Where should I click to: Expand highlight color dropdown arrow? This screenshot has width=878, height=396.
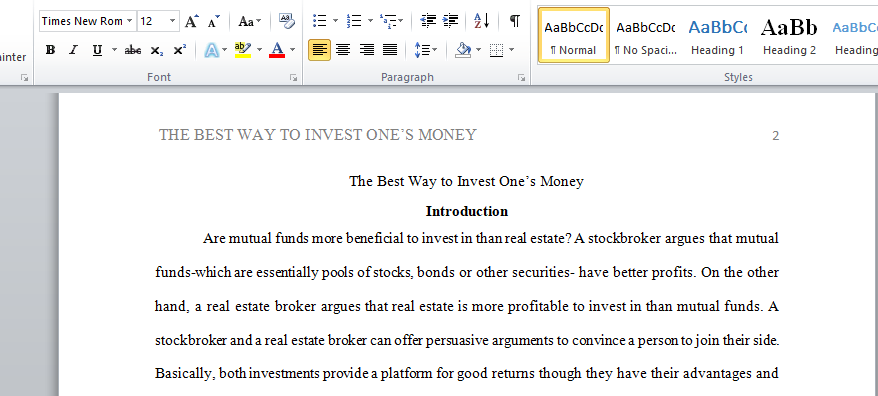pyautogui.click(x=259, y=50)
